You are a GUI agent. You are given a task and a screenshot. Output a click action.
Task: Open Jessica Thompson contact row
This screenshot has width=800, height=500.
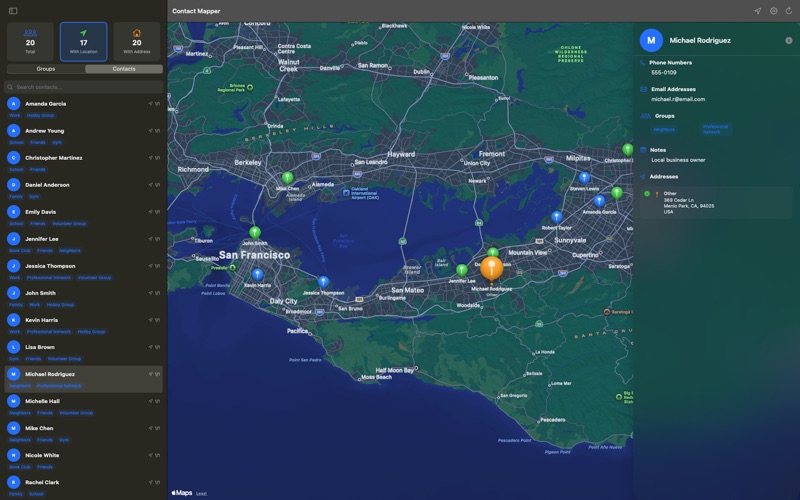84,271
